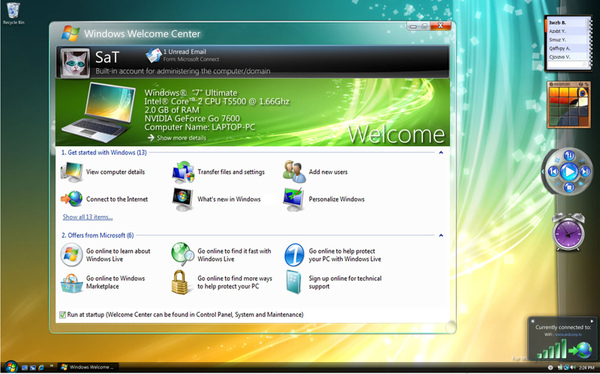Image resolution: width=600 pixels, height=374 pixels.
Task: Open the Personalize Windows icon
Action: pyautogui.click(x=294, y=199)
